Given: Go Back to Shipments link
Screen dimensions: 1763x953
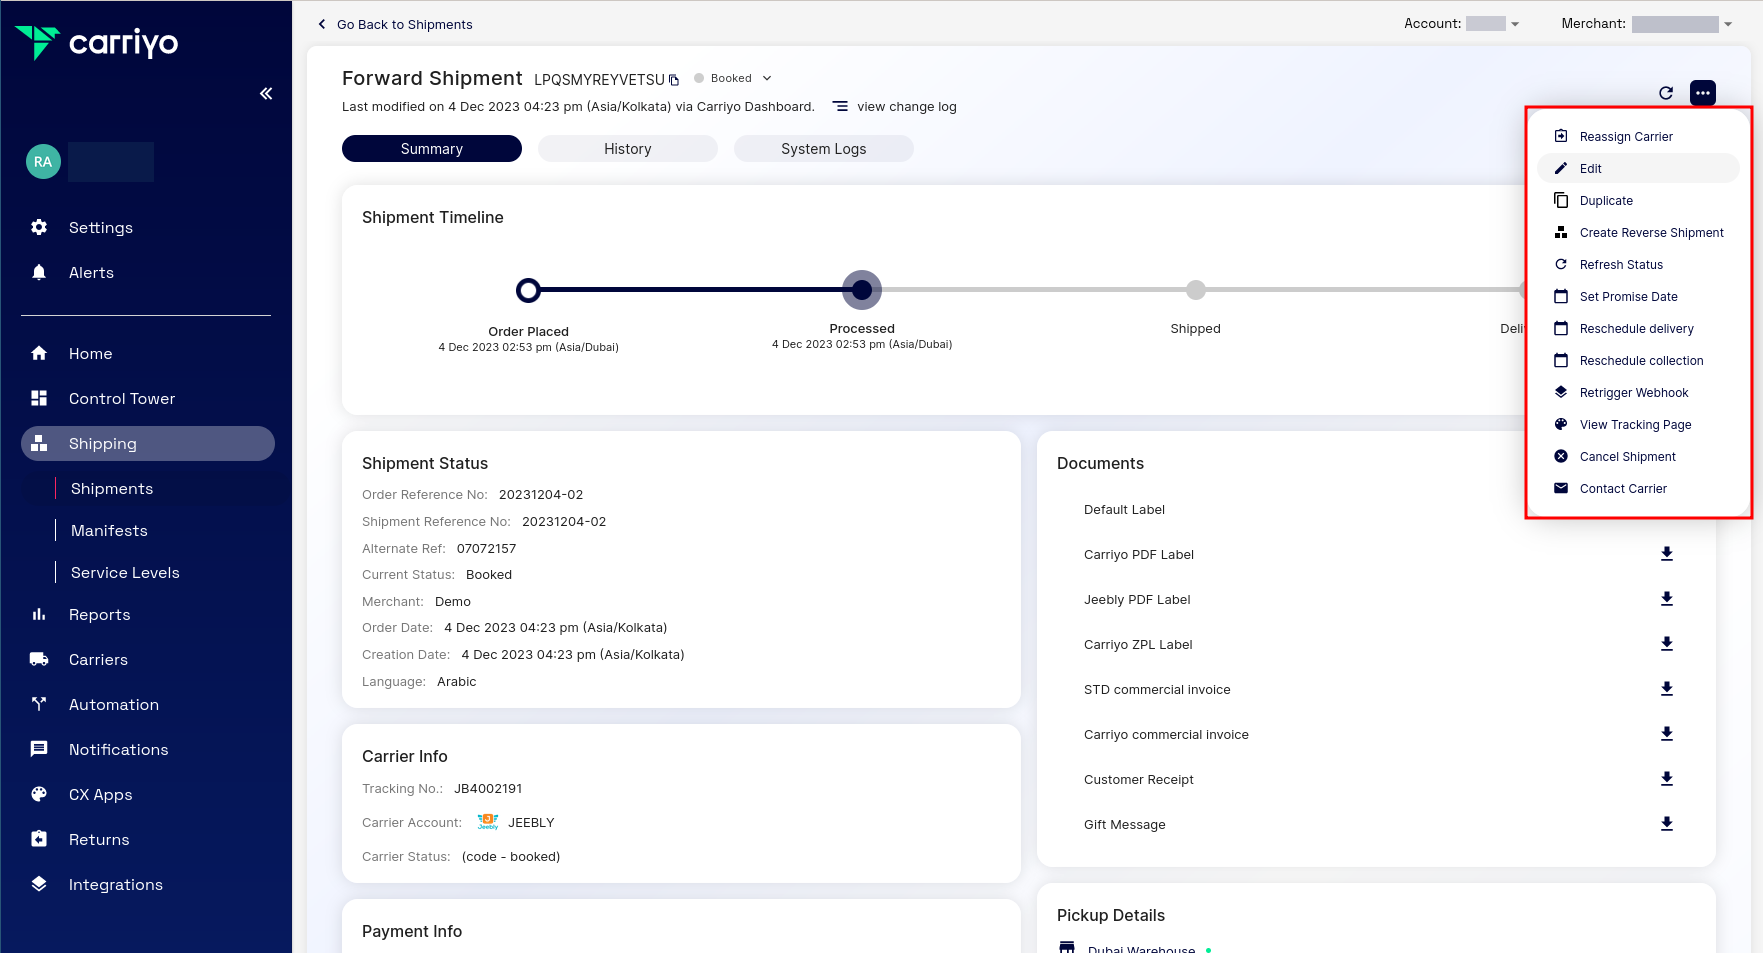Looking at the screenshot, I should 395,24.
